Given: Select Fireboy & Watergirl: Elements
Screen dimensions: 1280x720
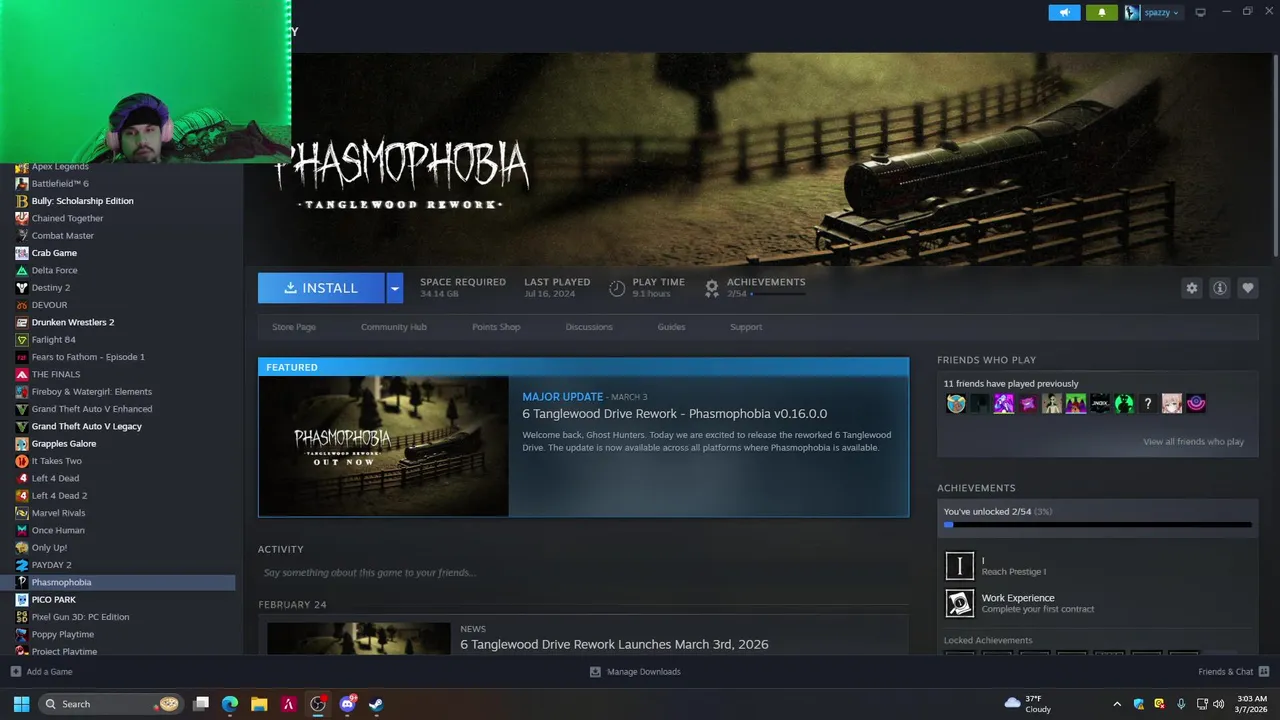Looking at the screenshot, I should 91,392.
